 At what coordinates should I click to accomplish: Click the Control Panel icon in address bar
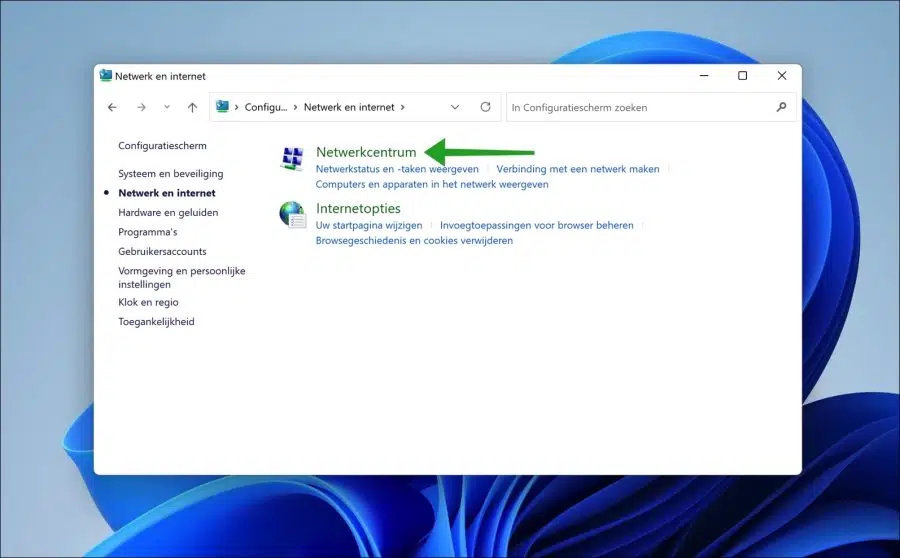222,107
